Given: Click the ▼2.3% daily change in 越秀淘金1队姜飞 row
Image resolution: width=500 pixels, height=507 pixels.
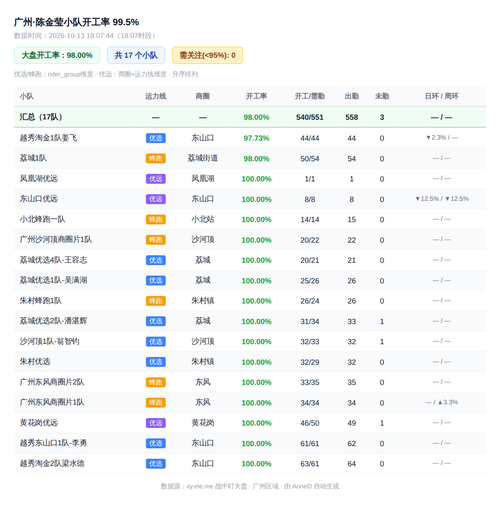Looking at the screenshot, I should pos(436,137).
